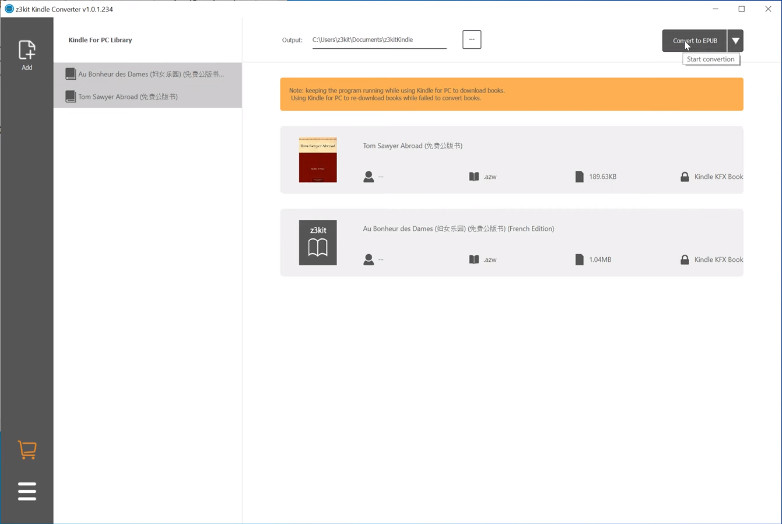This screenshot has width=782, height=524.
Task: Click Kindle KFX Book label on Au Bonheur card
Action: 718,259
